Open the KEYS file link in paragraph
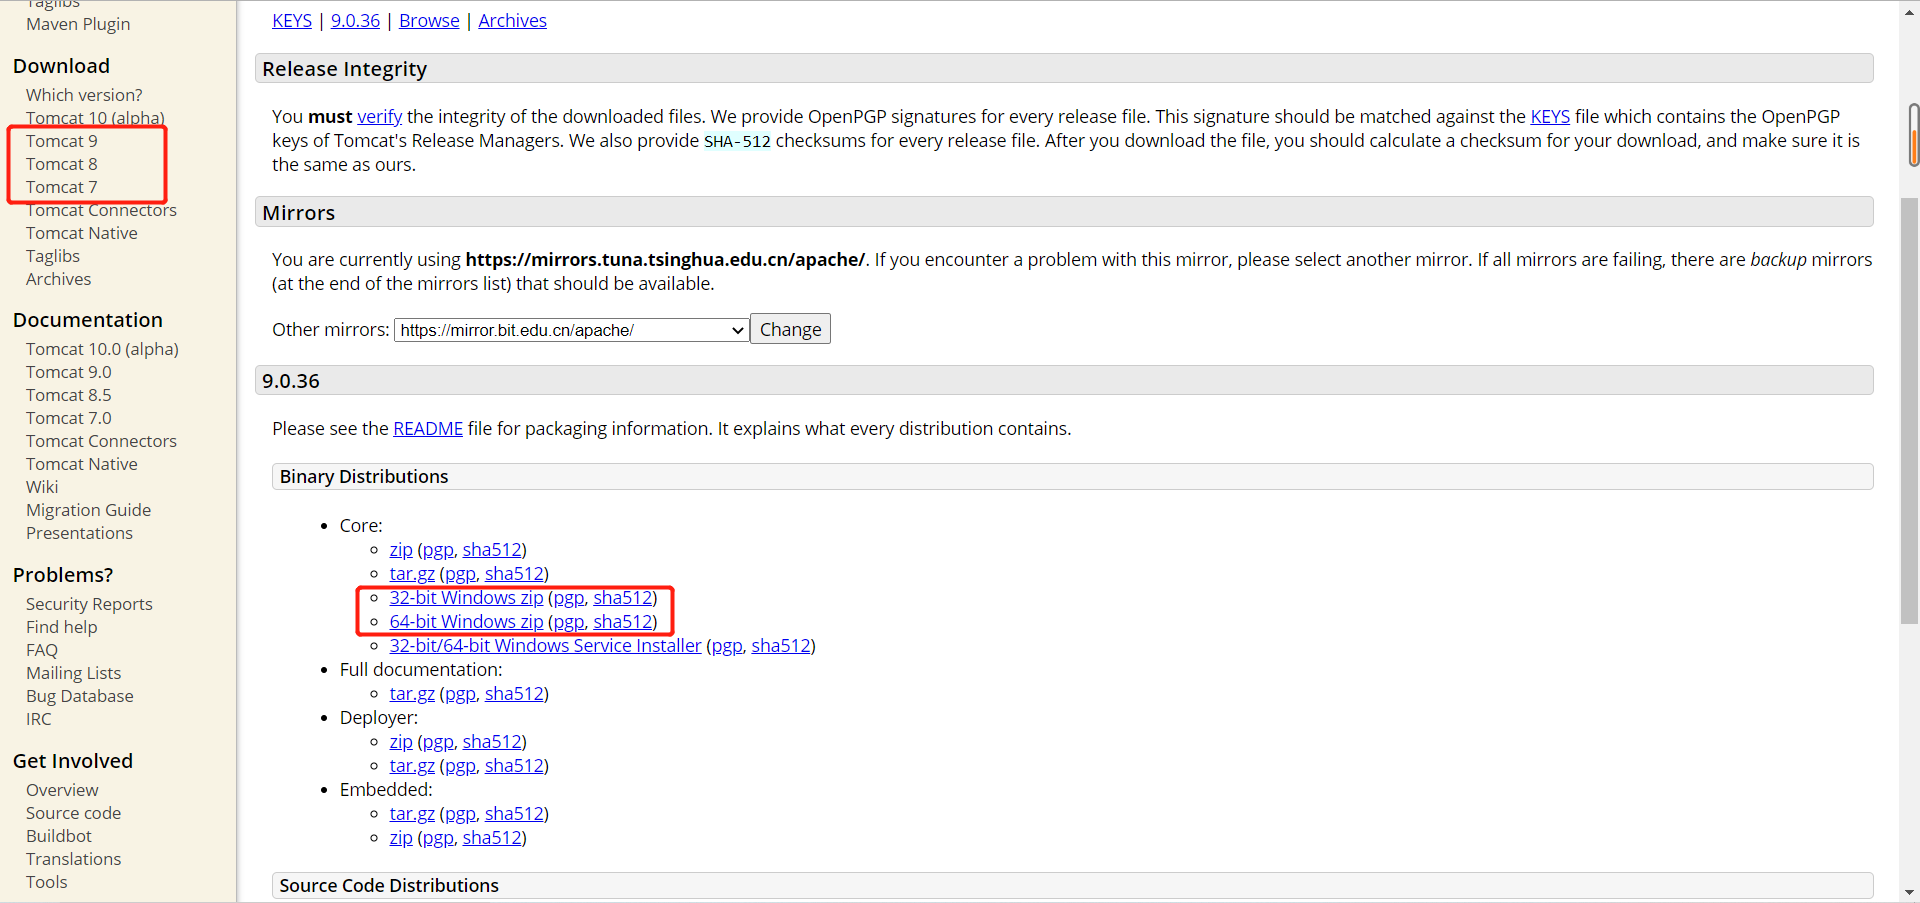This screenshot has height=903, width=1920. [x=1550, y=117]
